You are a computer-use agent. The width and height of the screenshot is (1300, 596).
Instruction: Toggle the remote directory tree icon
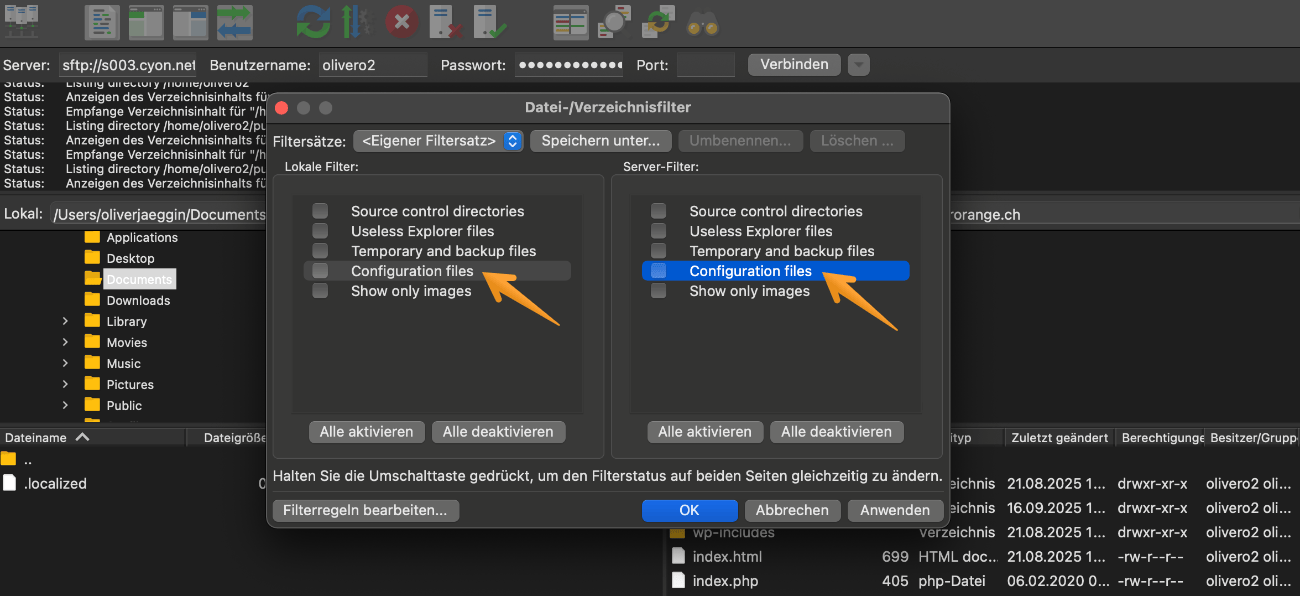click(189, 22)
